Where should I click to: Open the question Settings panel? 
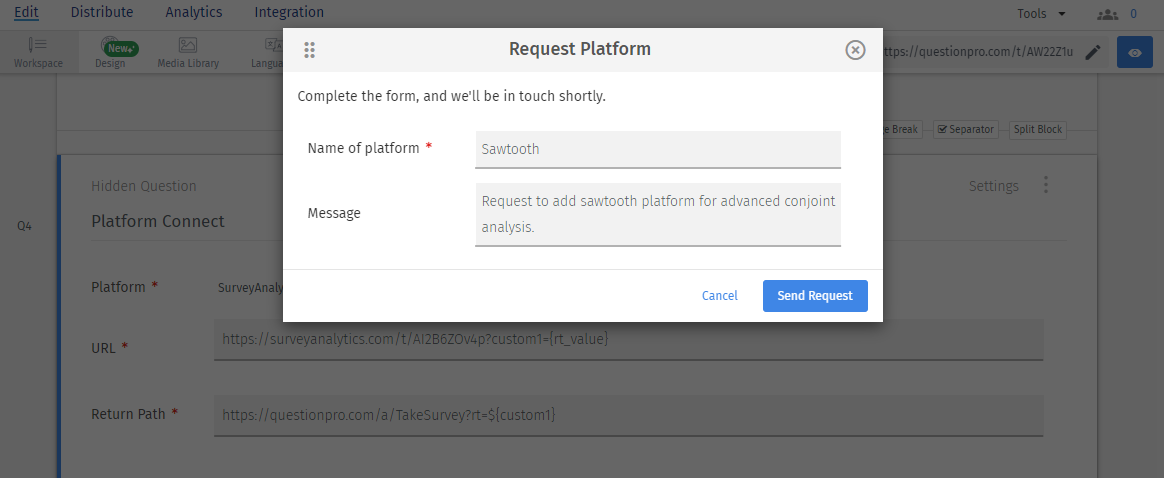point(993,186)
